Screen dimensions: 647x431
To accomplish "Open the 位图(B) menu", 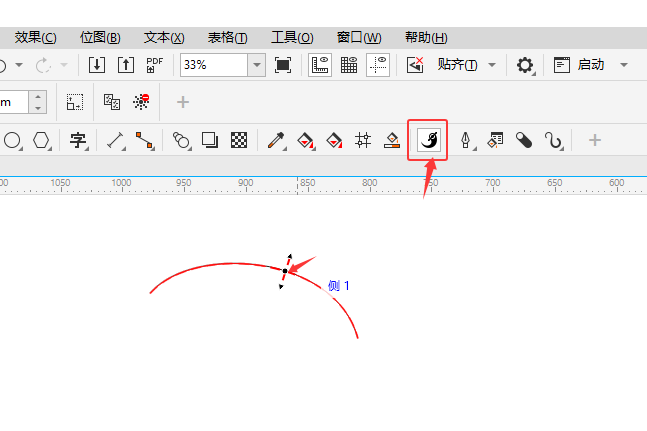I will (x=100, y=38).
